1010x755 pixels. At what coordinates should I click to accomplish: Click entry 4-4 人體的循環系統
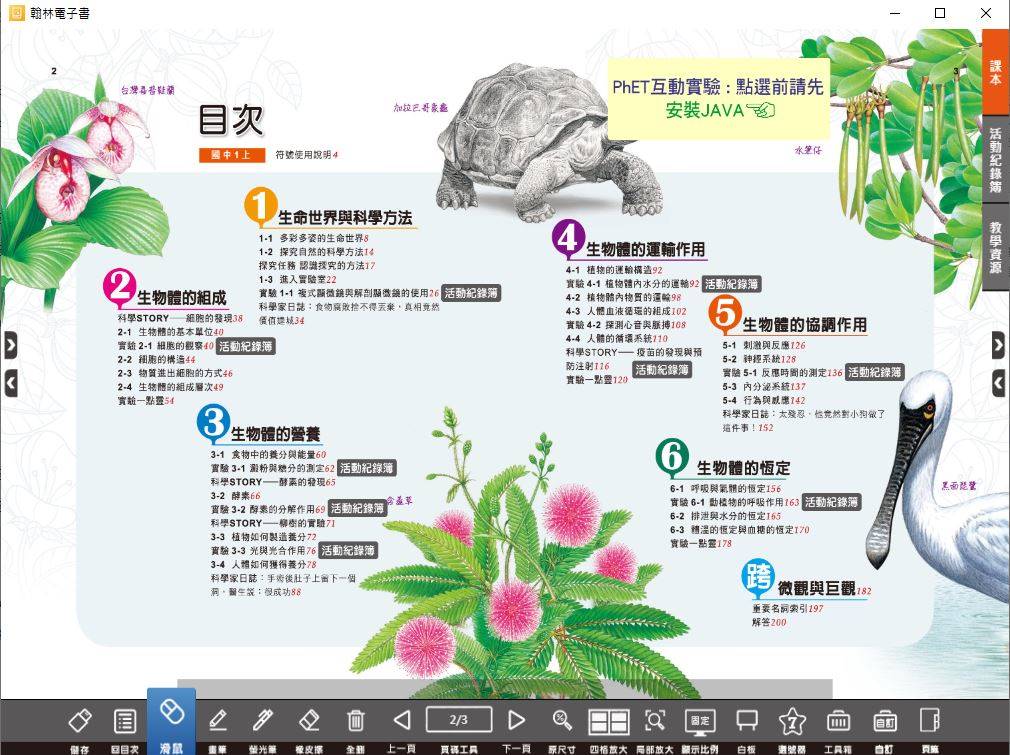[617, 338]
